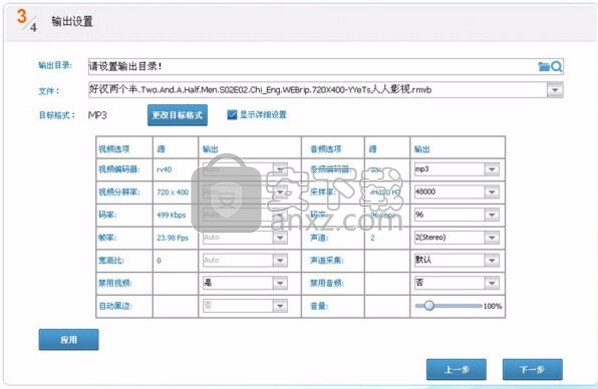
Task: Open audio encoder mp3 dropdown
Action: pos(491,169)
